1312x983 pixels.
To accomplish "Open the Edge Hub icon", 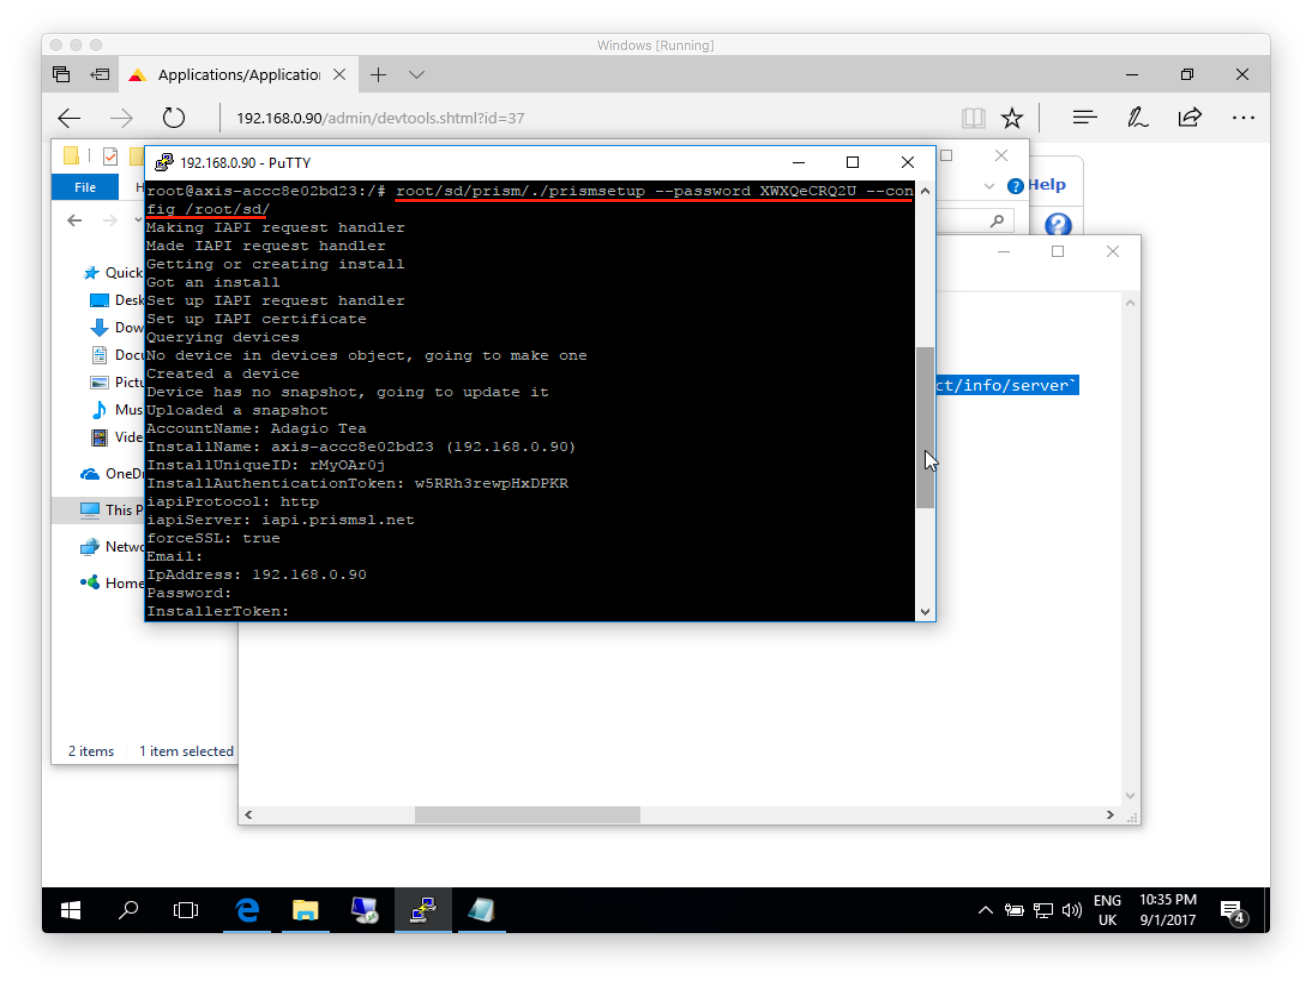I will pos(1085,118).
